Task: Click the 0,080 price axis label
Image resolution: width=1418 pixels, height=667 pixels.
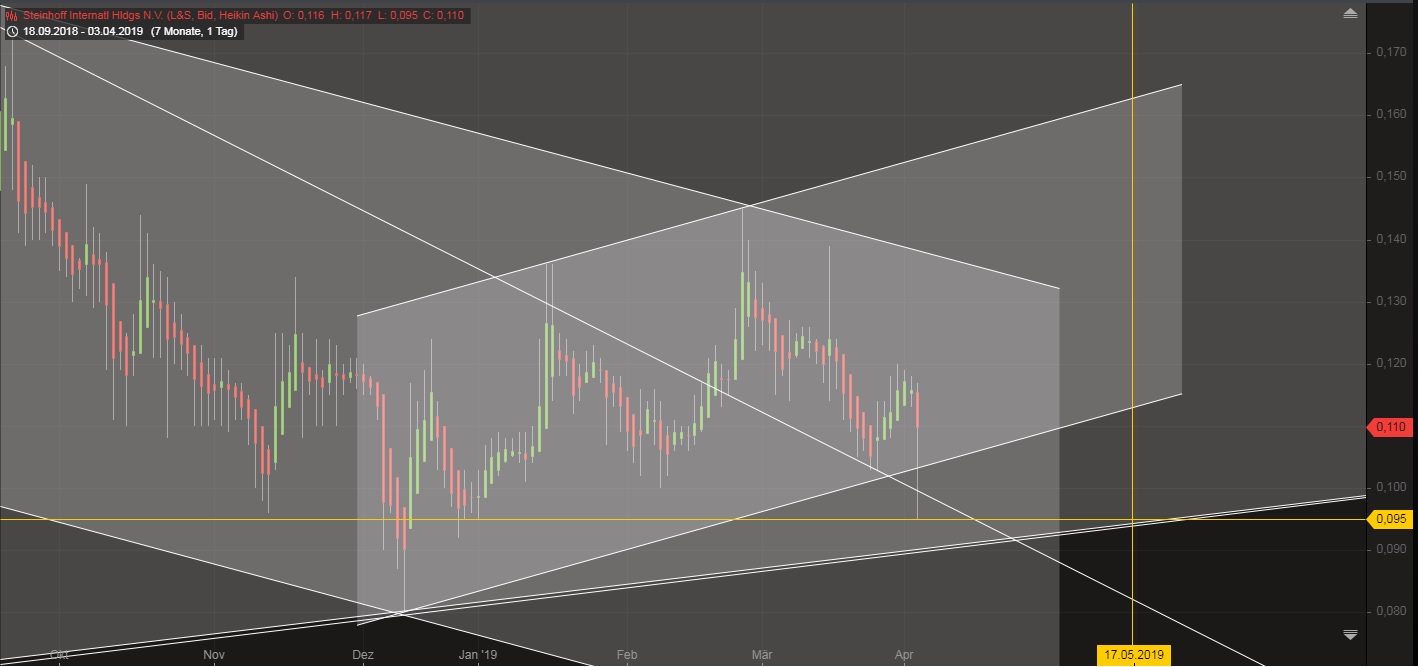Action: 1391,611
